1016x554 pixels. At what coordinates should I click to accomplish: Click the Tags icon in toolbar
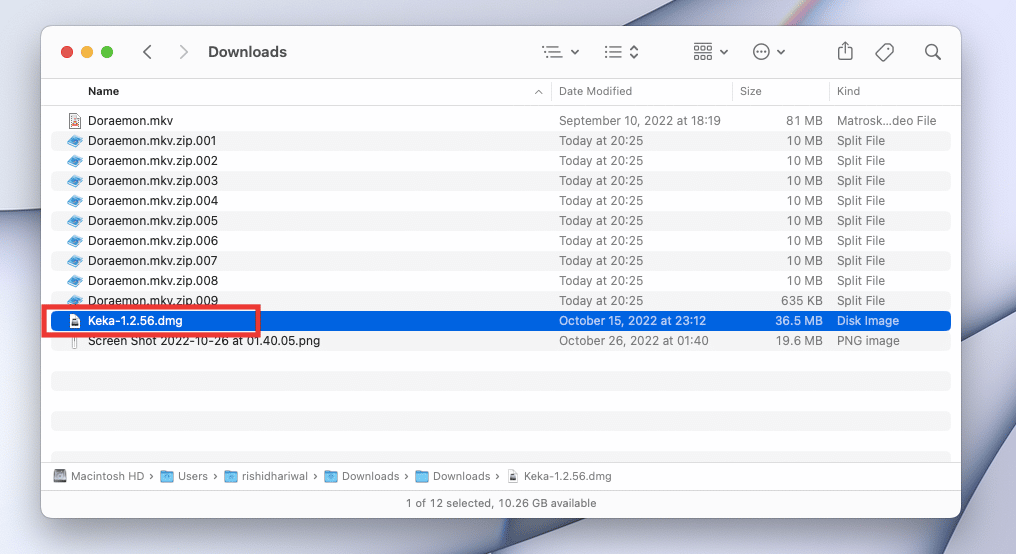(x=884, y=52)
